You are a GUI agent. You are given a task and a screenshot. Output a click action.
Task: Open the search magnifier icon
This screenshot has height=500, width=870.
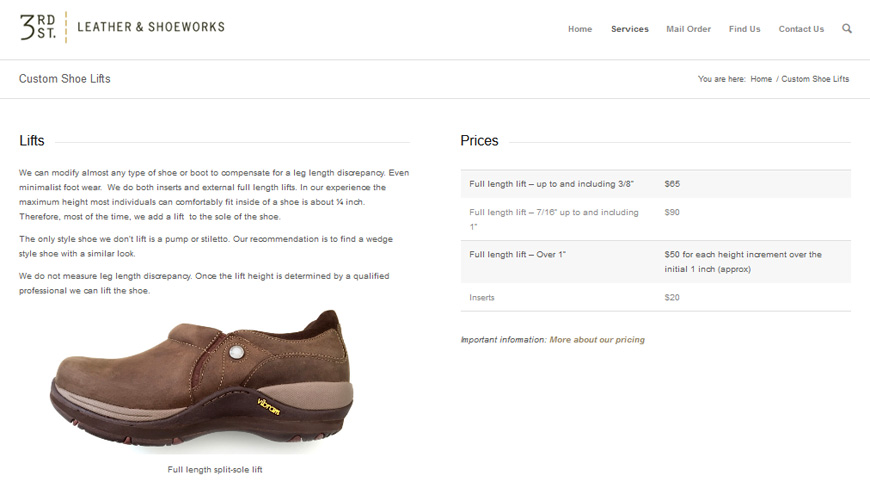pos(846,28)
